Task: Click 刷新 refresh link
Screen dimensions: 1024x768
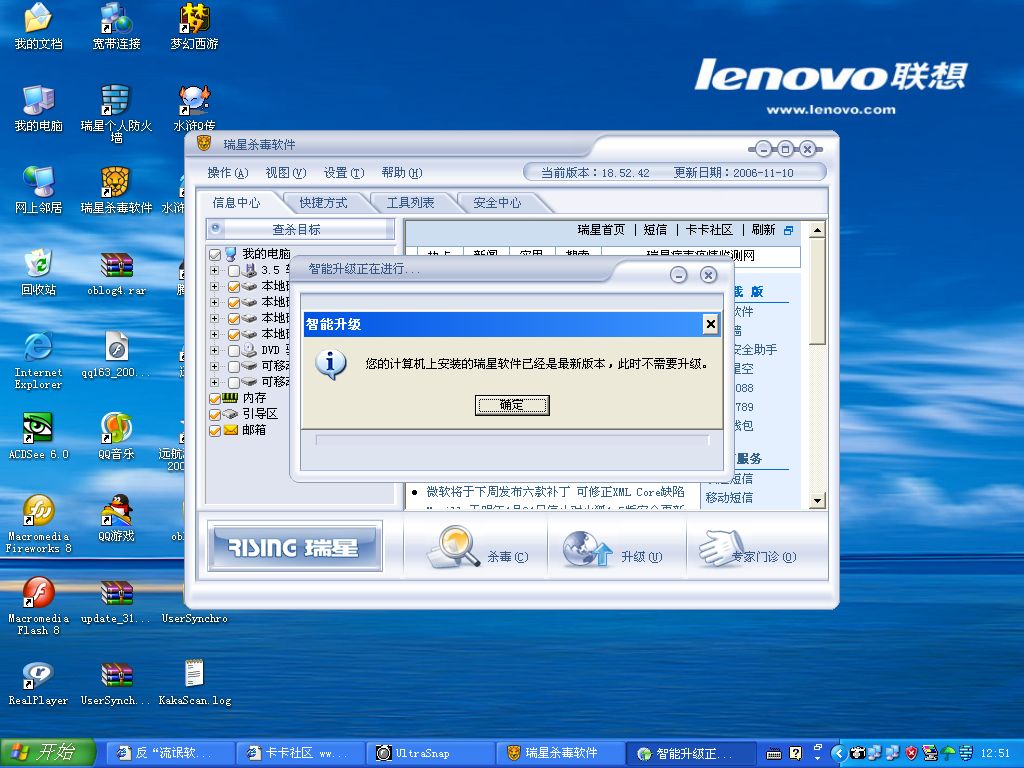Action: pos(763,230)
